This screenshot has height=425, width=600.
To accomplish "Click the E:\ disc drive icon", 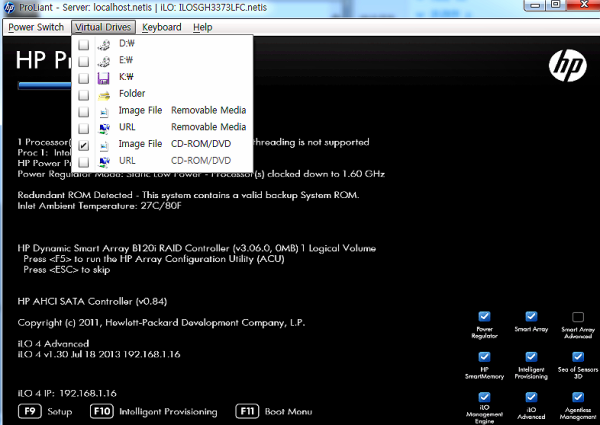I will coord(104,61).
